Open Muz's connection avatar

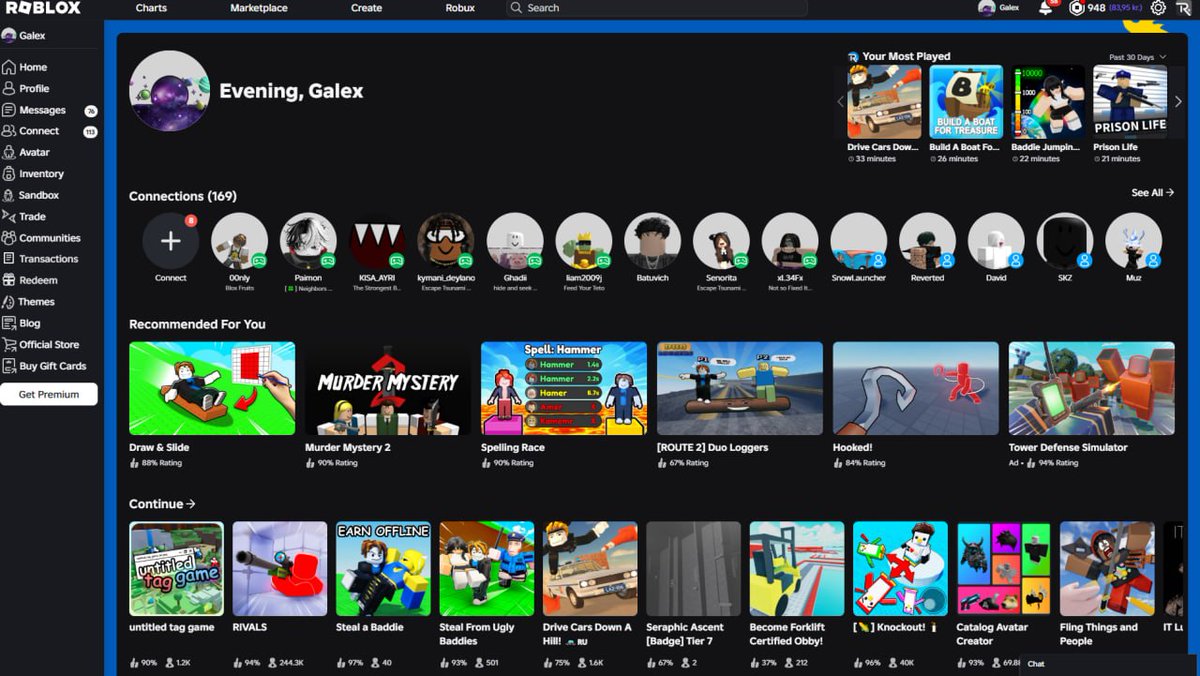point(1134,241)
